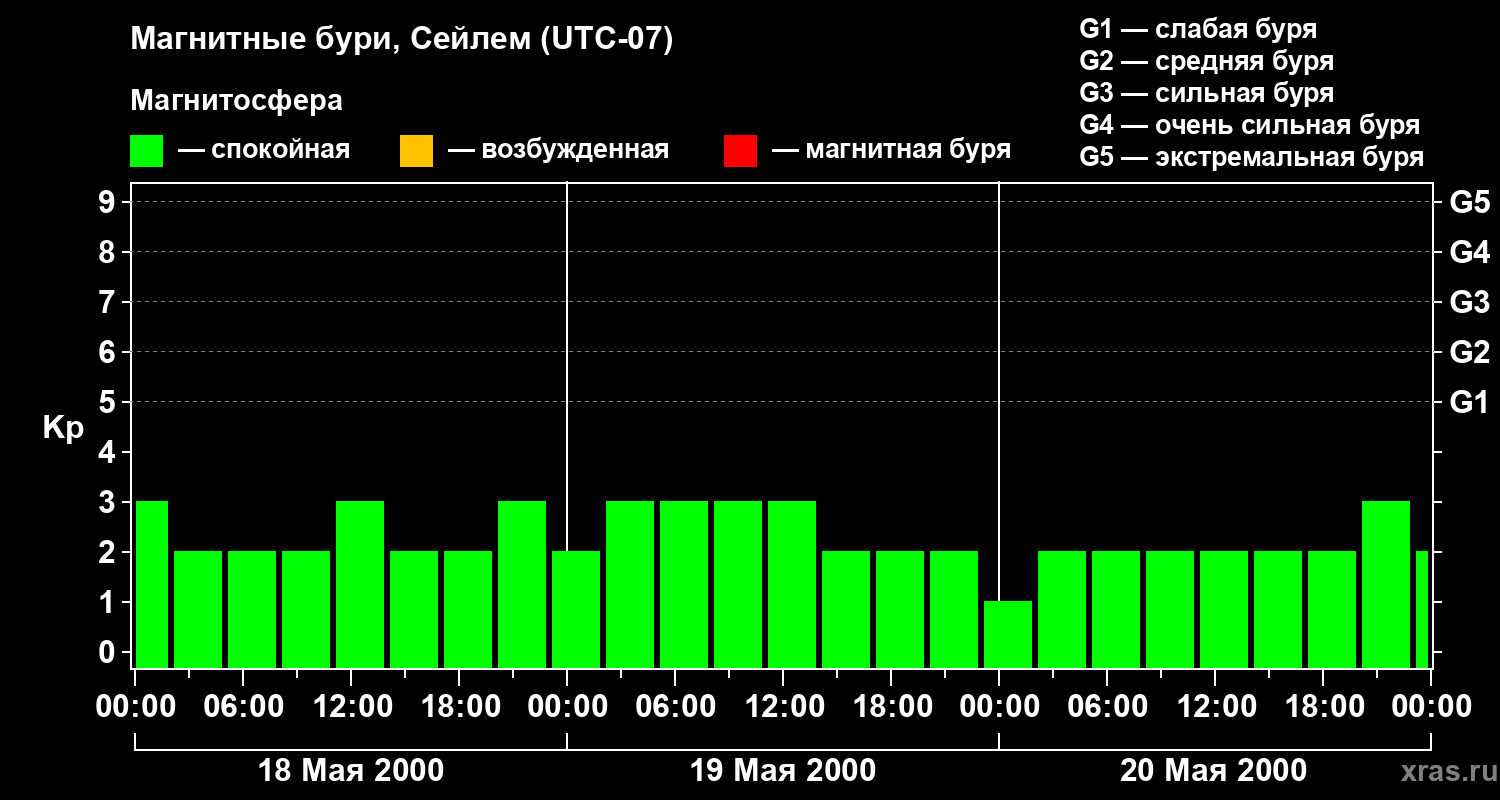Click the '20 Мая 2000' date label
This screenshot has height=800, width=1500.
coord(1213,771)
